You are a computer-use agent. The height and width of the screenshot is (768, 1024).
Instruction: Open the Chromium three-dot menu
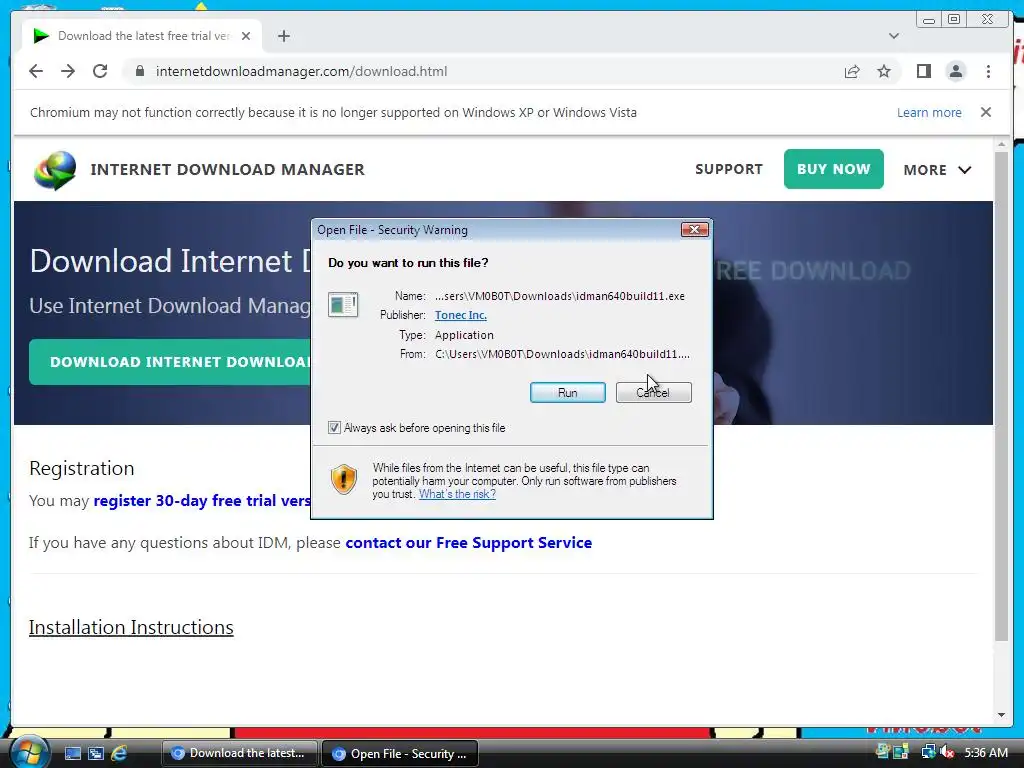pos(988,71)
